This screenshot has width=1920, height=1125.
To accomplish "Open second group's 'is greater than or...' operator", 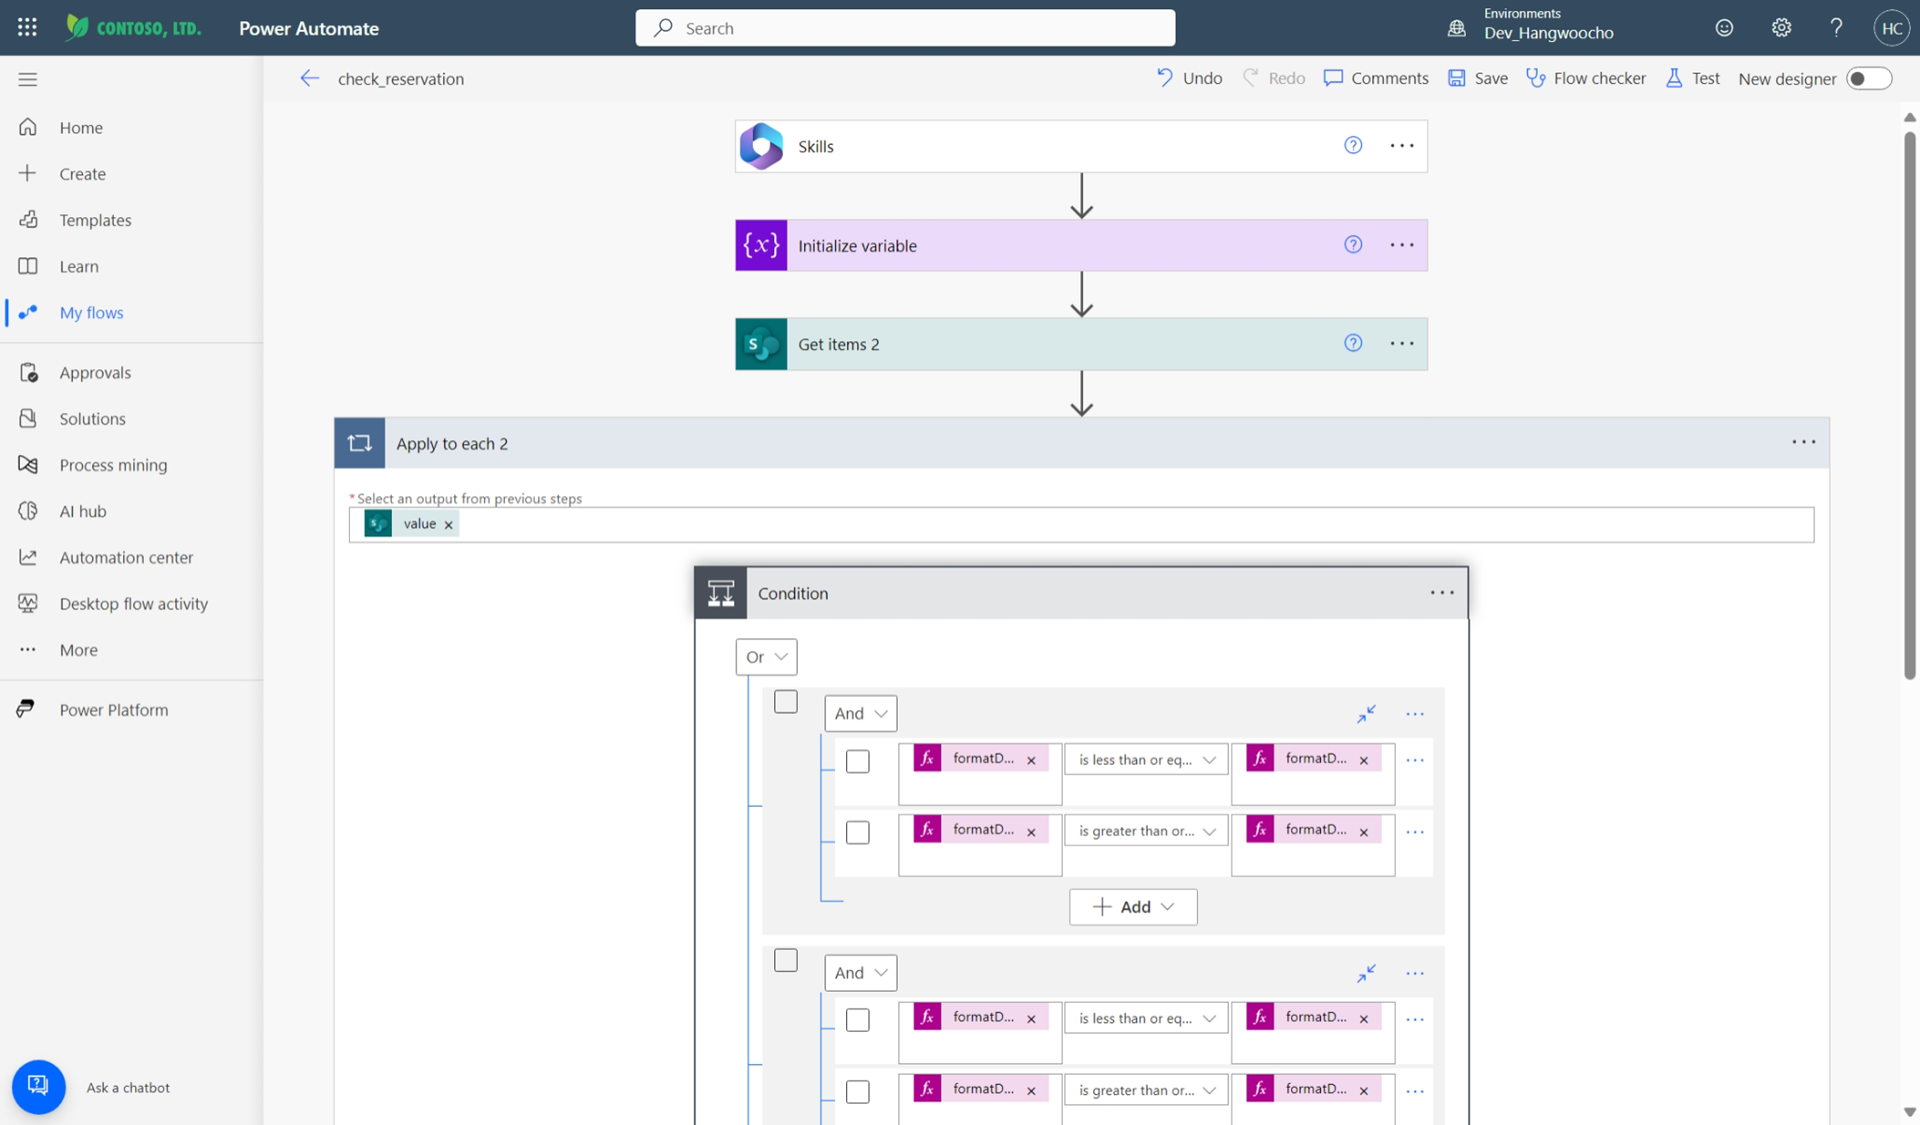I will click(1146, 1090).
